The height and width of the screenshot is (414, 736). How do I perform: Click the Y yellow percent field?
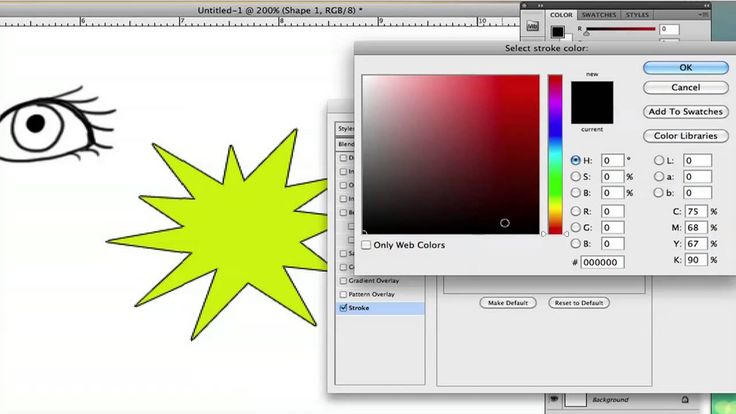pyautogui.click(x=696, y=244)
